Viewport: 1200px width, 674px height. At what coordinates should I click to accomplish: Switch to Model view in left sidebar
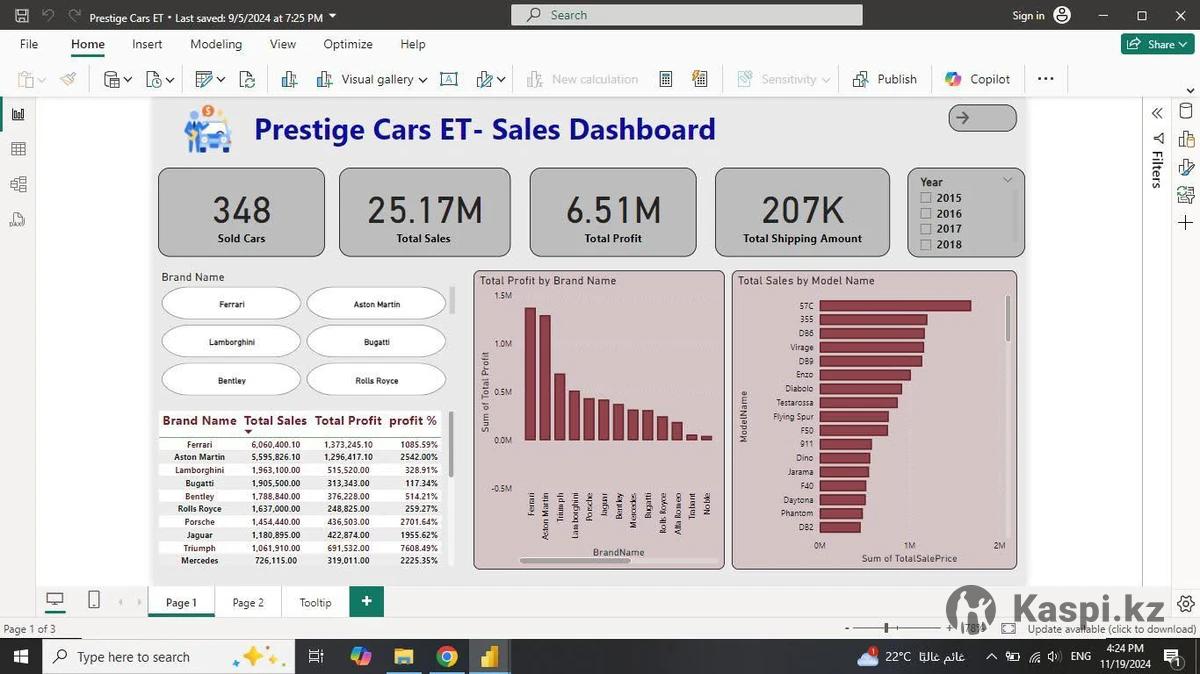point(18,184)
